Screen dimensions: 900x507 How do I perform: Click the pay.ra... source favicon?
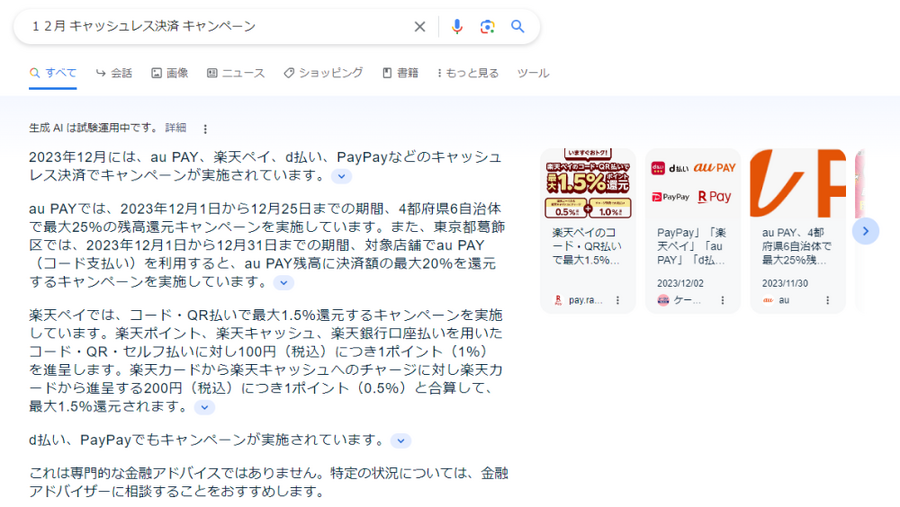pos(558,300)
